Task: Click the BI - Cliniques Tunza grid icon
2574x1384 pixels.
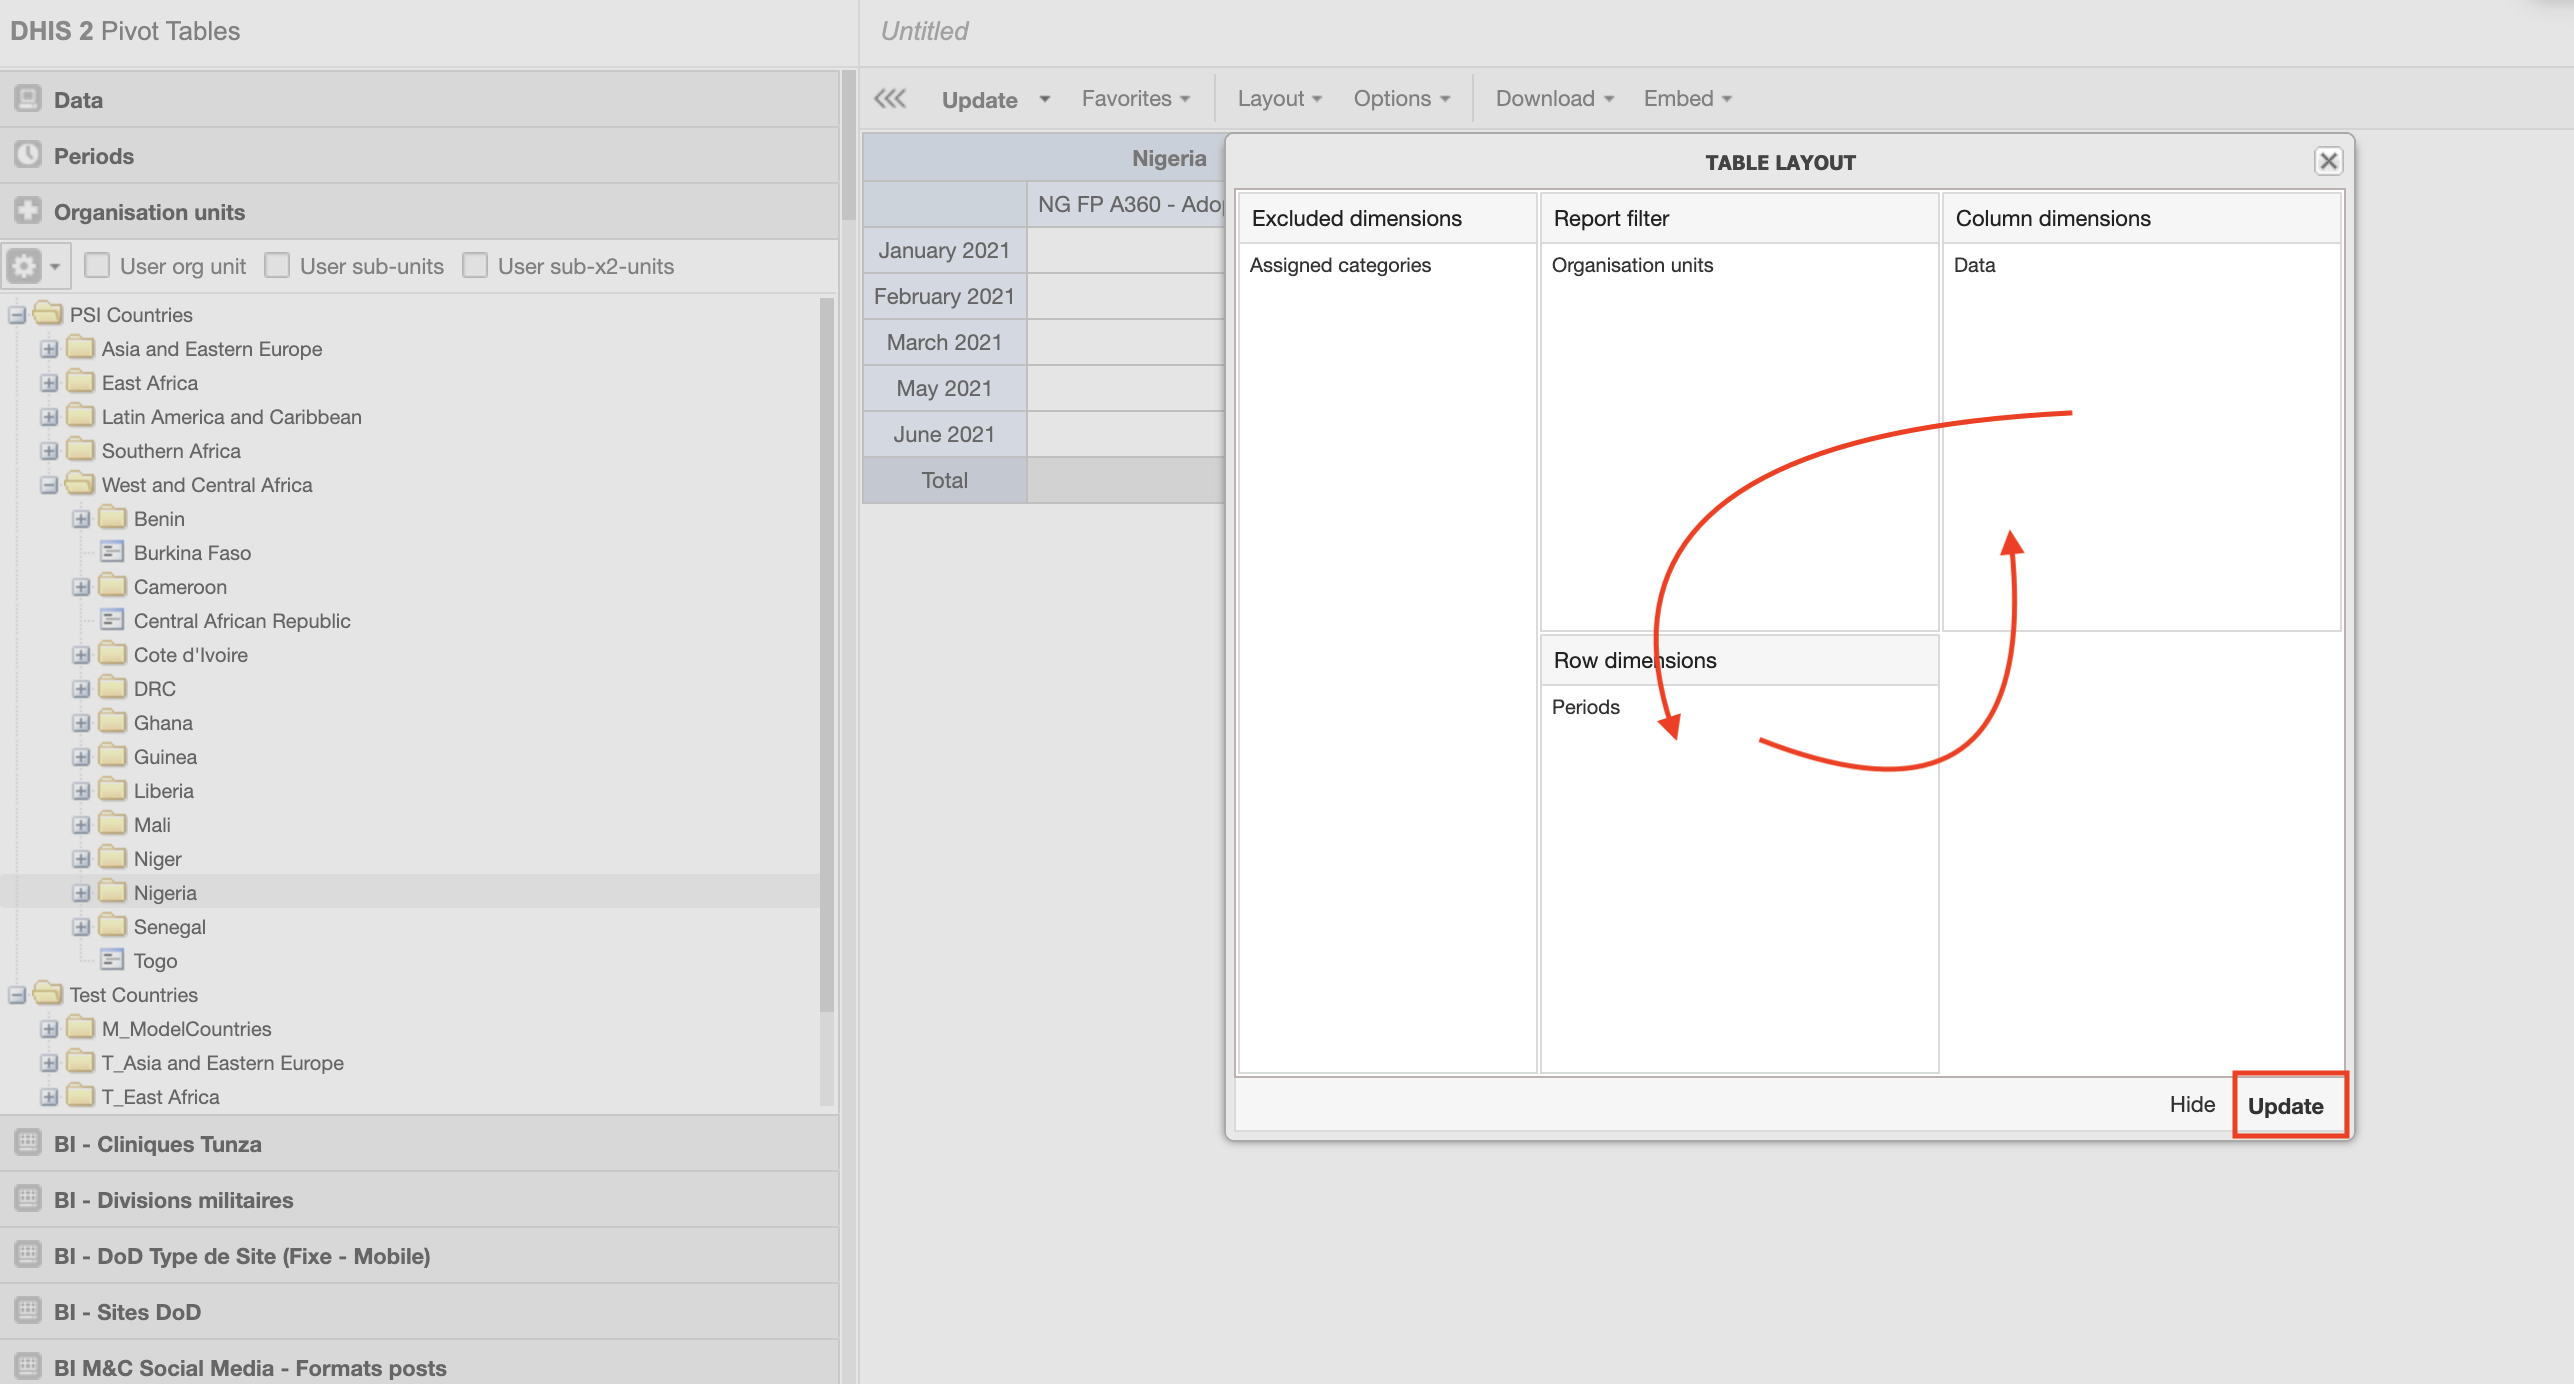Action: tap(28, 1143)
